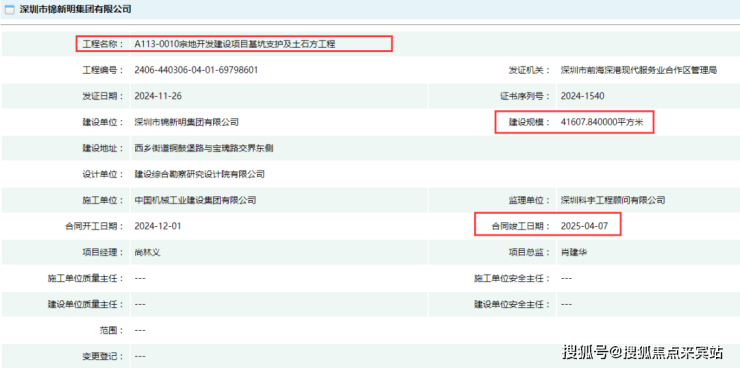The image size is (740, 368).
Task: Click the 施工单位安全主任 label
Action: tap(512, 278)
